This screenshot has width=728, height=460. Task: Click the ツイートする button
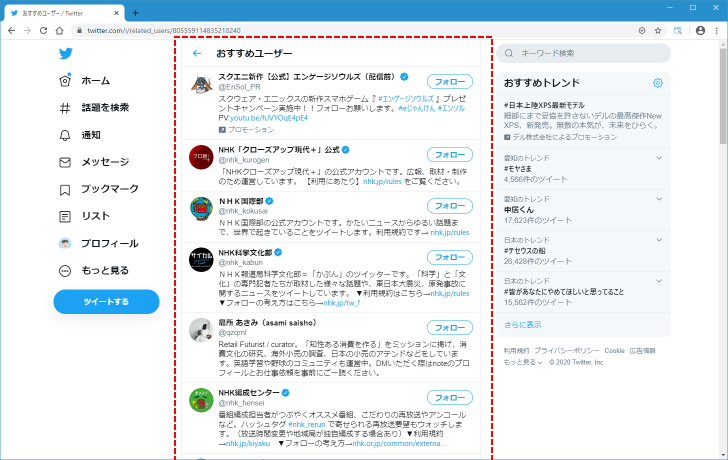pyautogui.click(x=106, y=302)
